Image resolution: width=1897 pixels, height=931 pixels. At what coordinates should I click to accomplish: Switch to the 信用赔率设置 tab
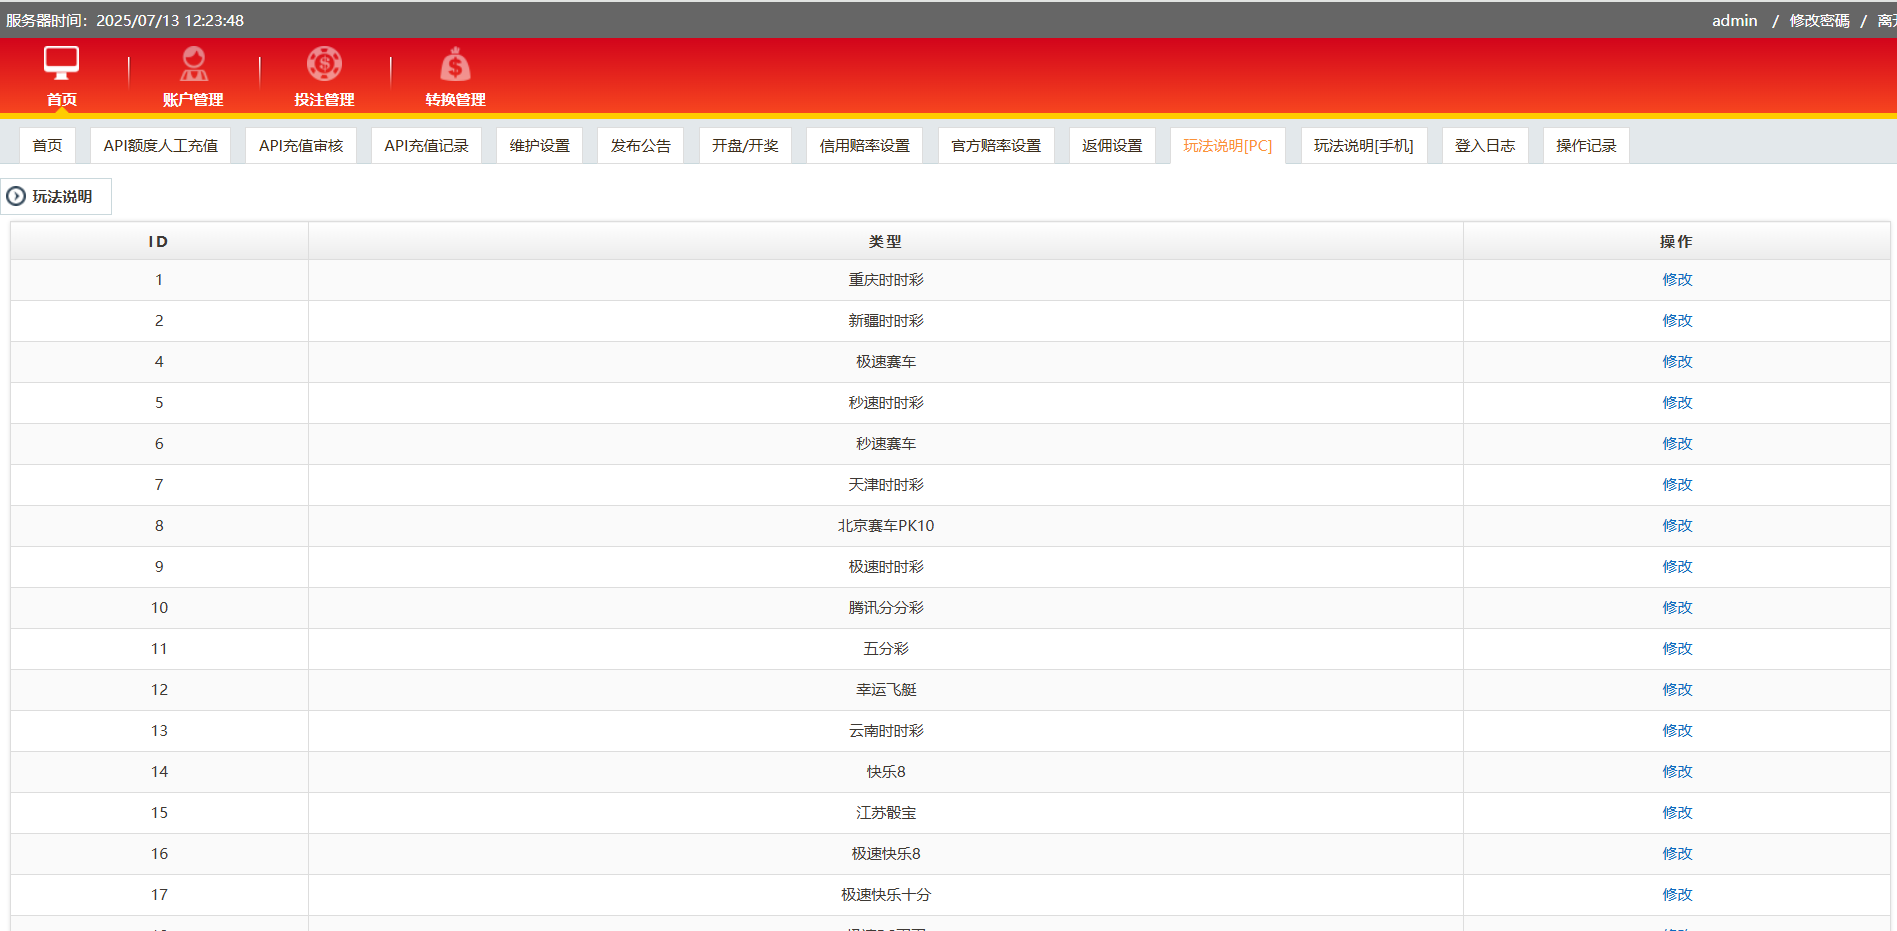coord(864,146)
